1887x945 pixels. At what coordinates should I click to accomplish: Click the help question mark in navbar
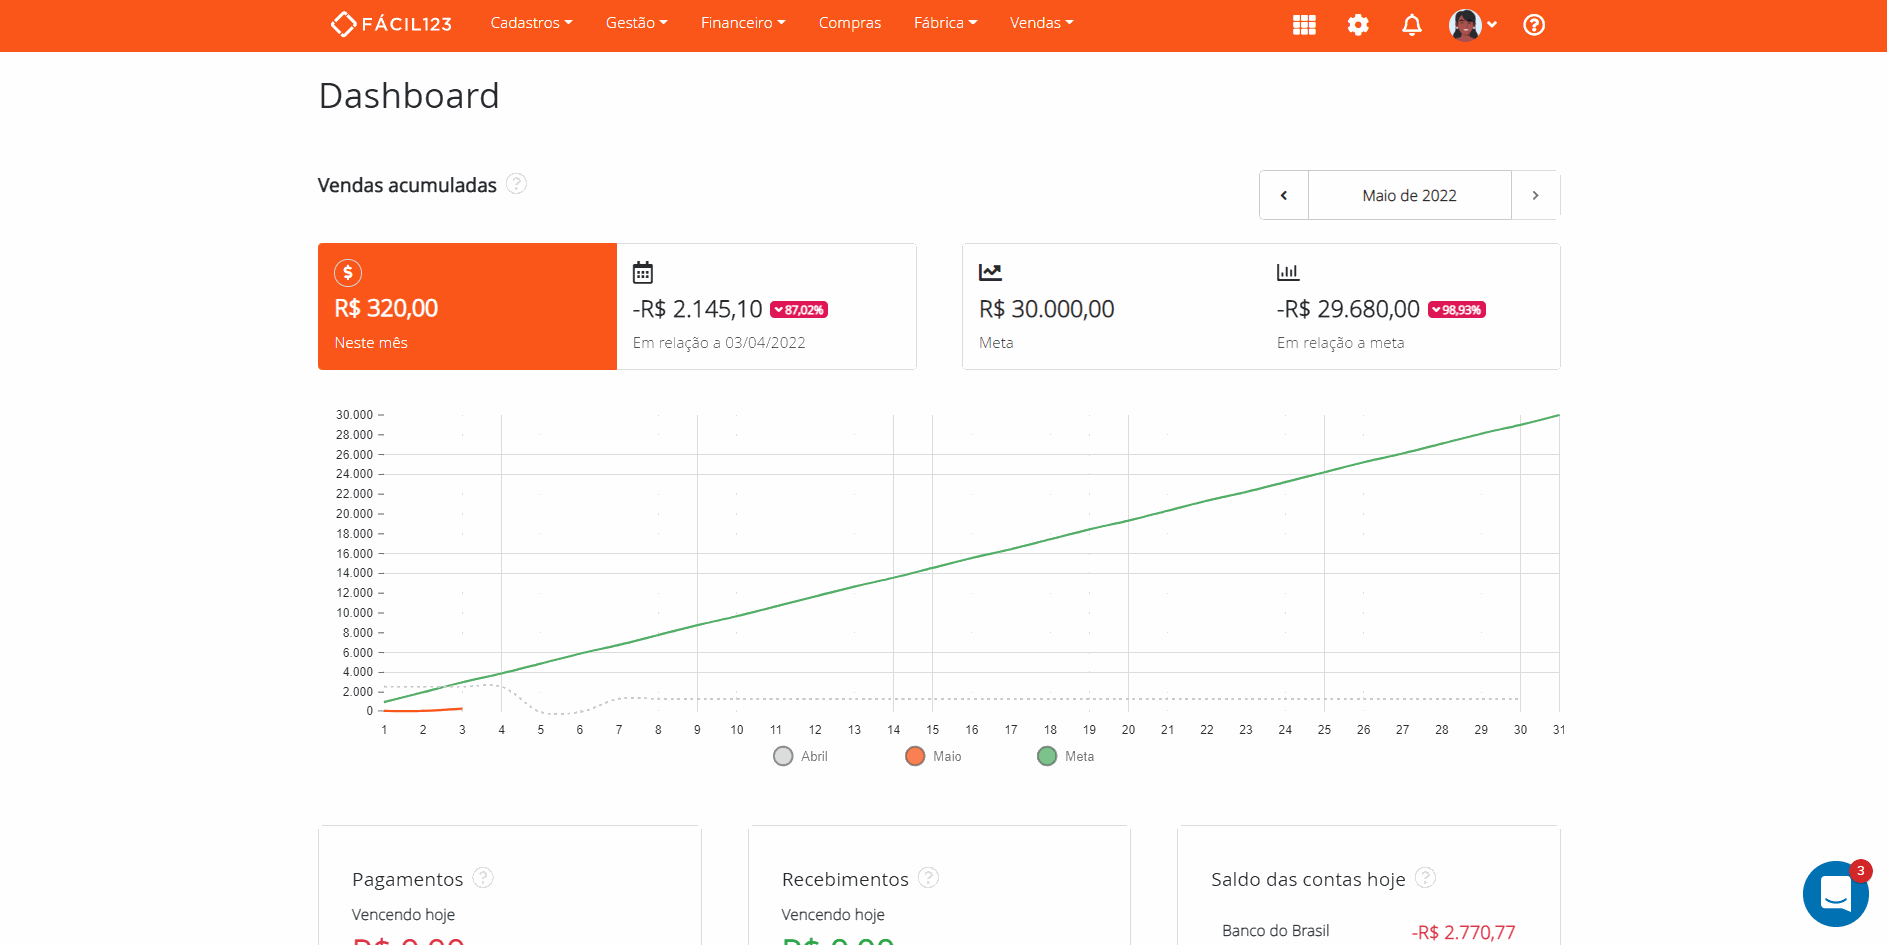1534,25
